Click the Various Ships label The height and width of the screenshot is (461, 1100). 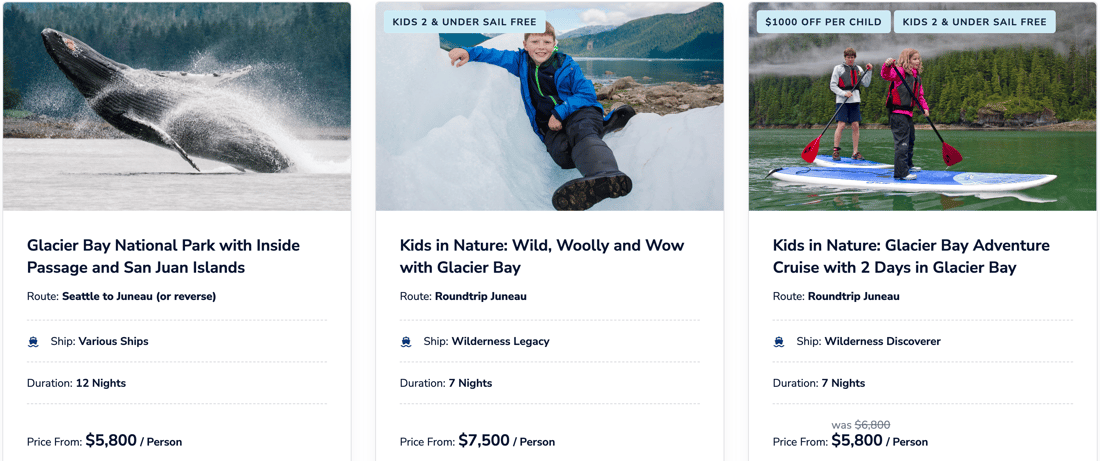coord(113,342)
